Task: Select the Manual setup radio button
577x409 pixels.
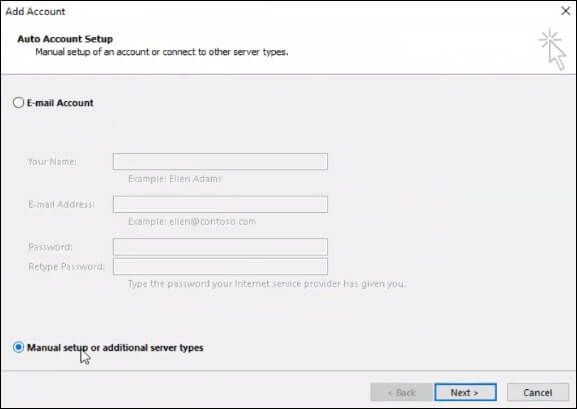Action: click(18, 347)
